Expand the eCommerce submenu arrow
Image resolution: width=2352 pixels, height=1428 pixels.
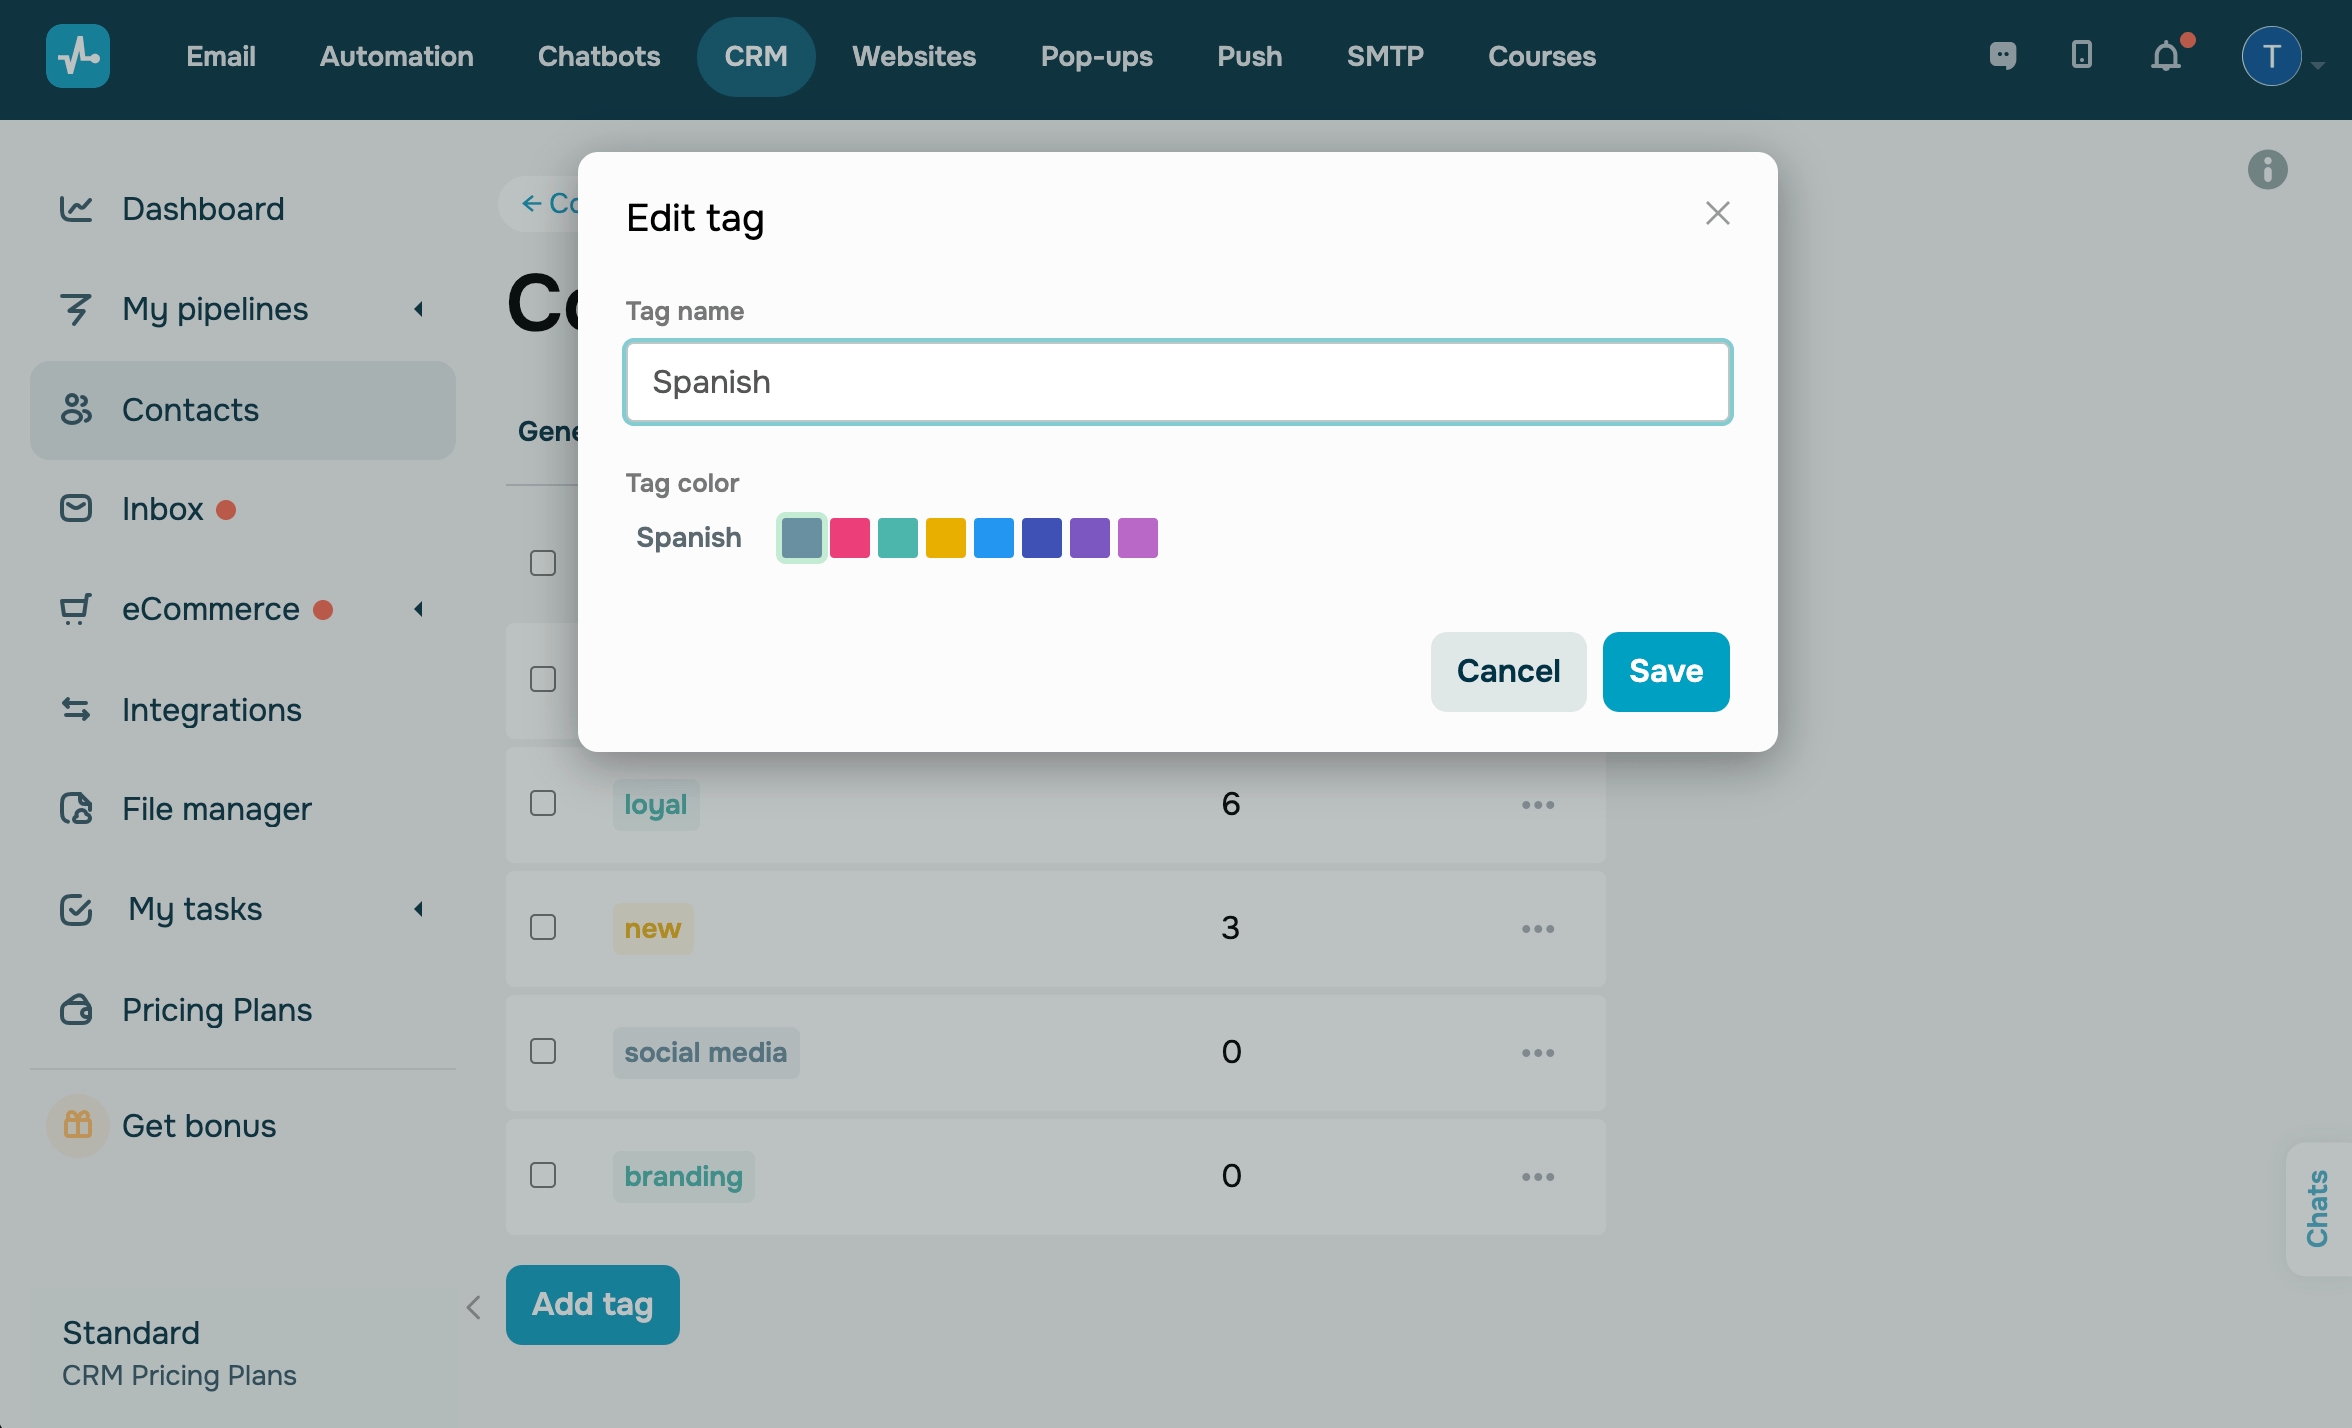[x=419, y=609]
